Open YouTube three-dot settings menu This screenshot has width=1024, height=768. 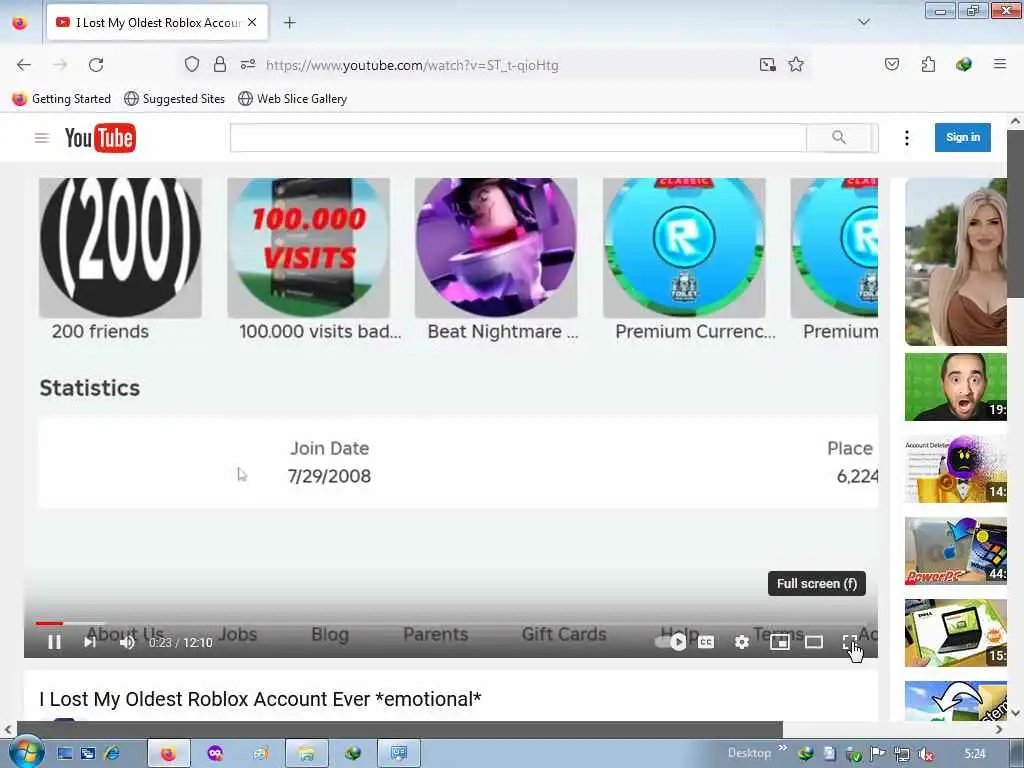[906, 138]
